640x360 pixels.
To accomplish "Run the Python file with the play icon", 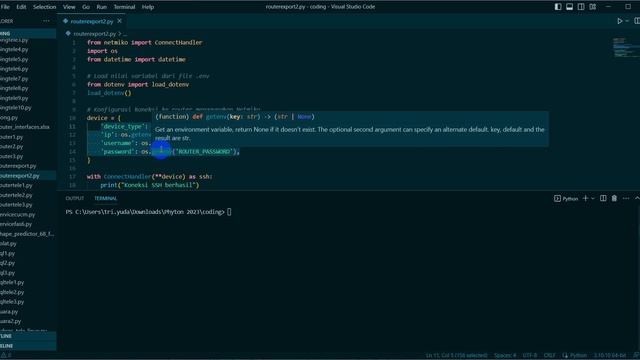I will pyautogui.click(x=620, y=21).
